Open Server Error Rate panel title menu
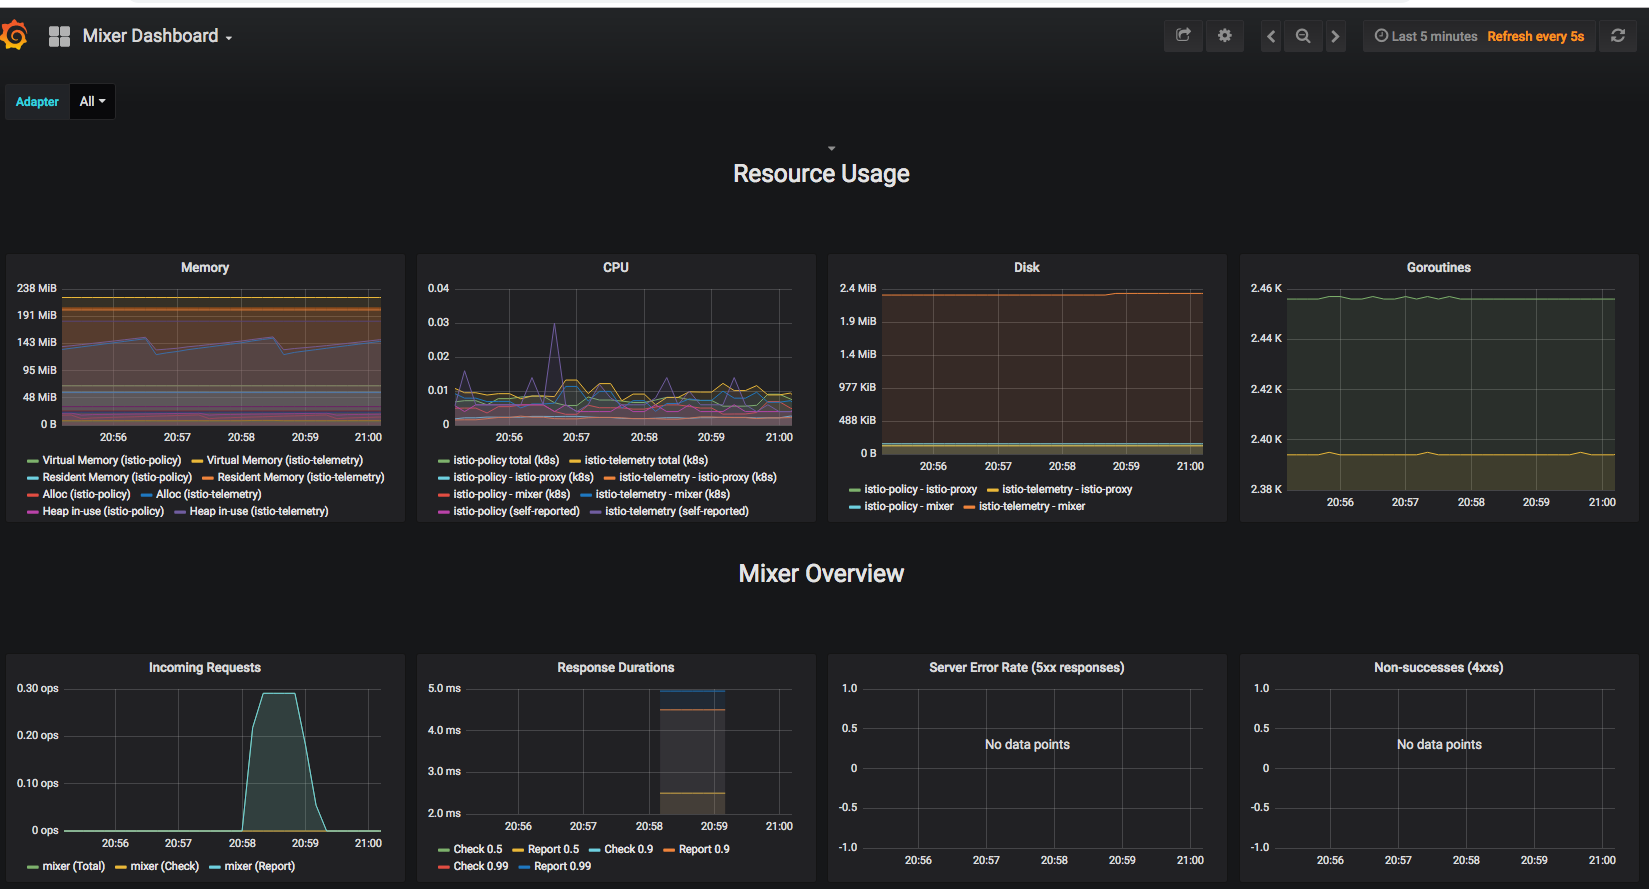The width and height of the screenshot is (1649, 889). click(x=1027, y=667)
